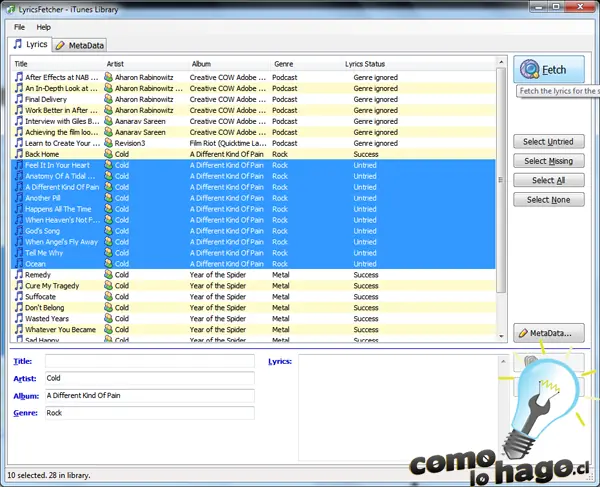The image size is (600, 487).
Task: Click note icon beside Suffocate
Action: click(19, 296)
